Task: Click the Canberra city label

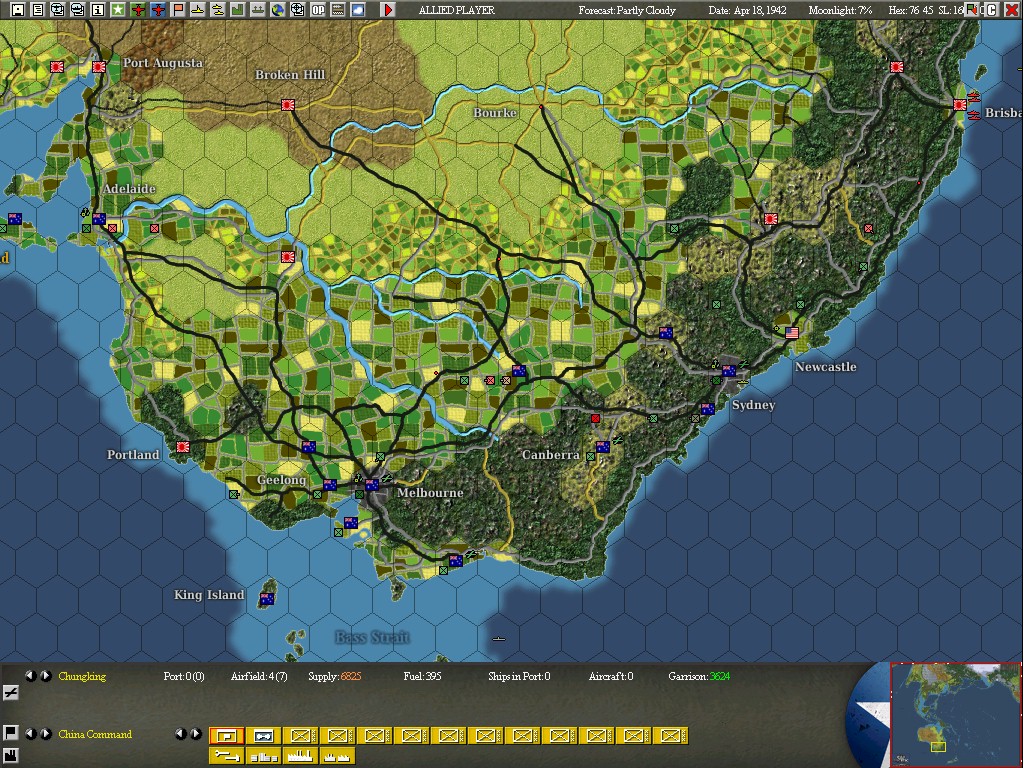Action: [x=551, y=455]
